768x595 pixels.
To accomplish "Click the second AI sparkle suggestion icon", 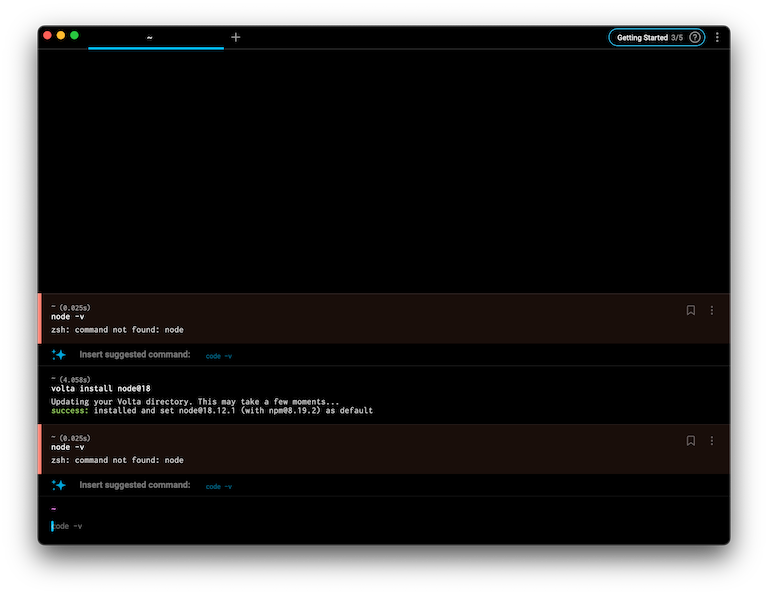I will pos(59,485).
